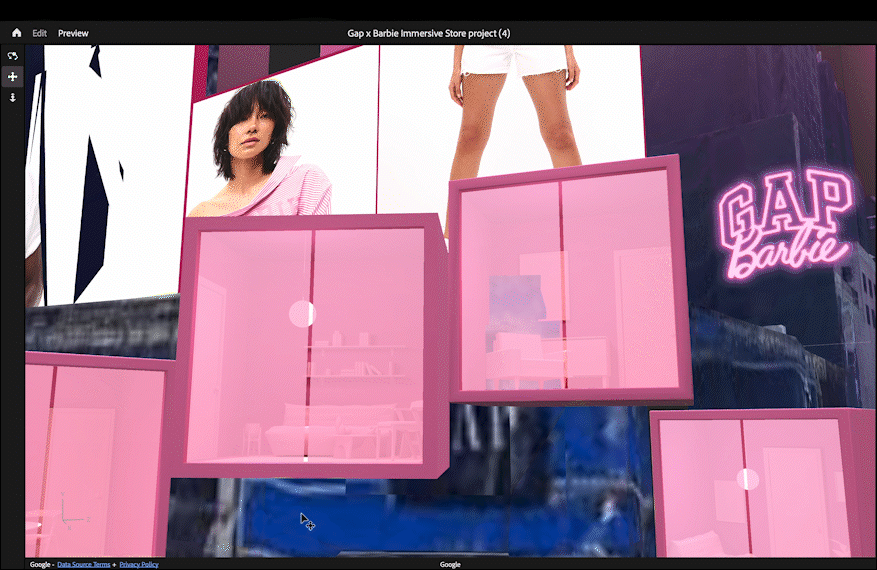This screenshot has height=570, width=877.
Task: Open the Privacy Policy link
Action: (139, 564)
